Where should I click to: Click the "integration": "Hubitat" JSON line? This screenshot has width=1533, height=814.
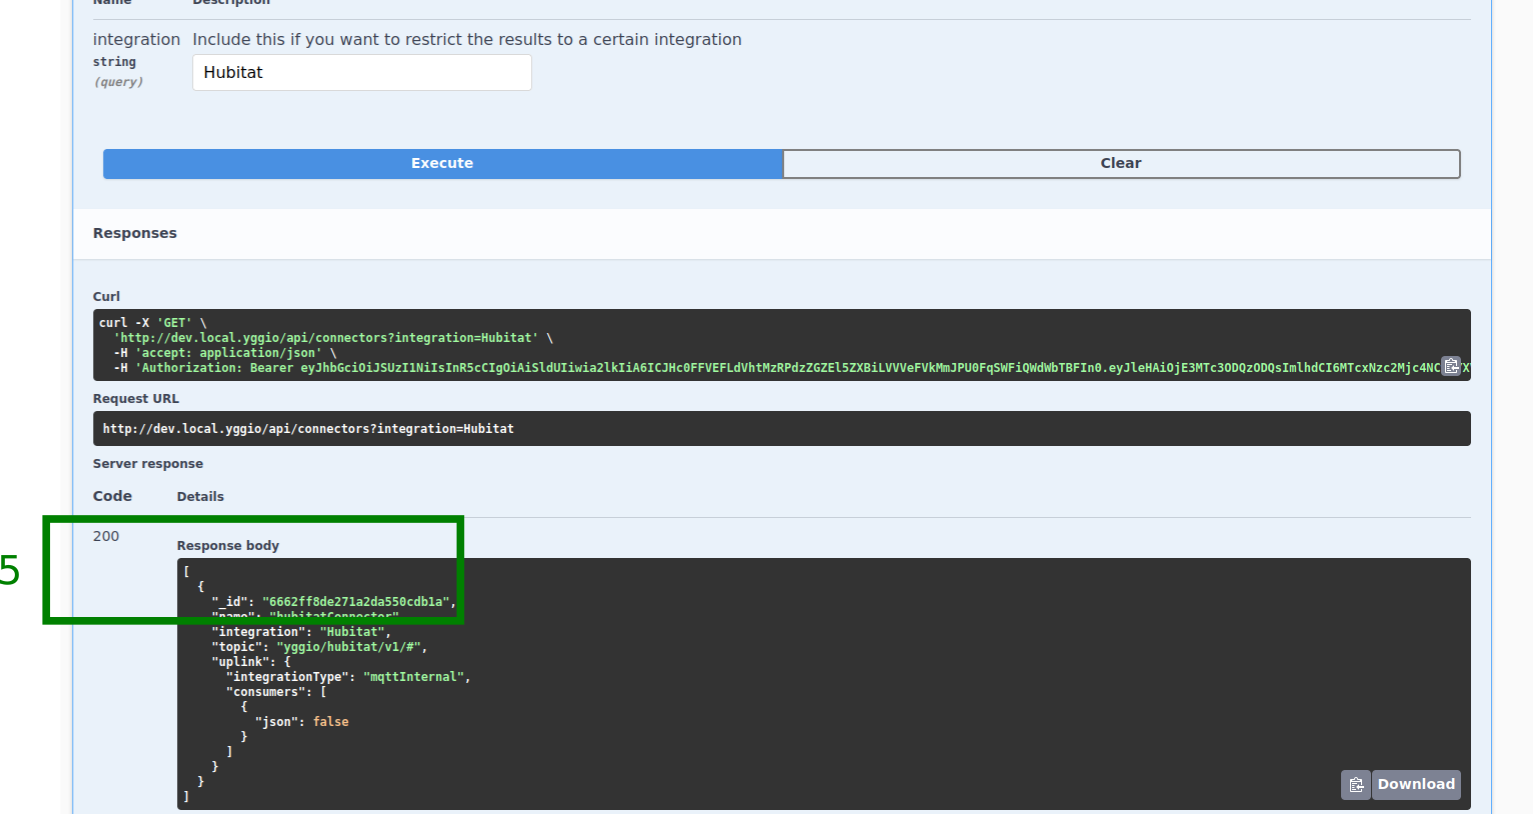[x=301, y=632]
